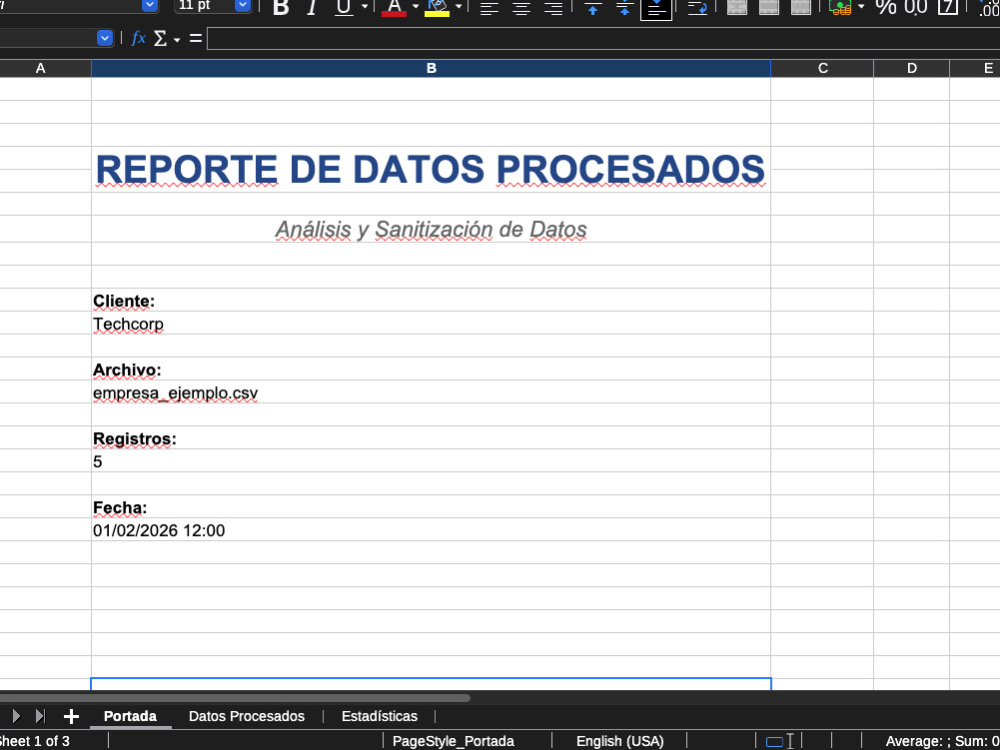The image size is (1000, 750).
Task: Open Function Wizard (fx)
Action: (x=138, y=38)
